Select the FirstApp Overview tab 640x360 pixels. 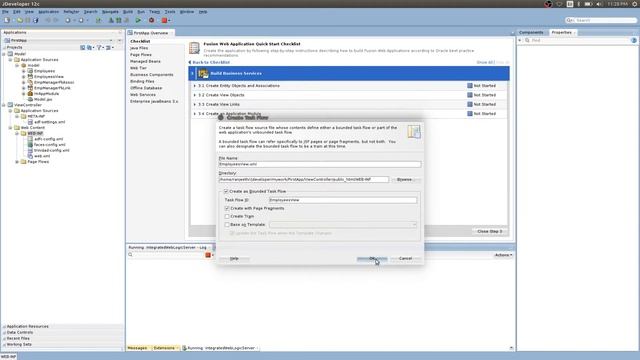tap(150, 33)
